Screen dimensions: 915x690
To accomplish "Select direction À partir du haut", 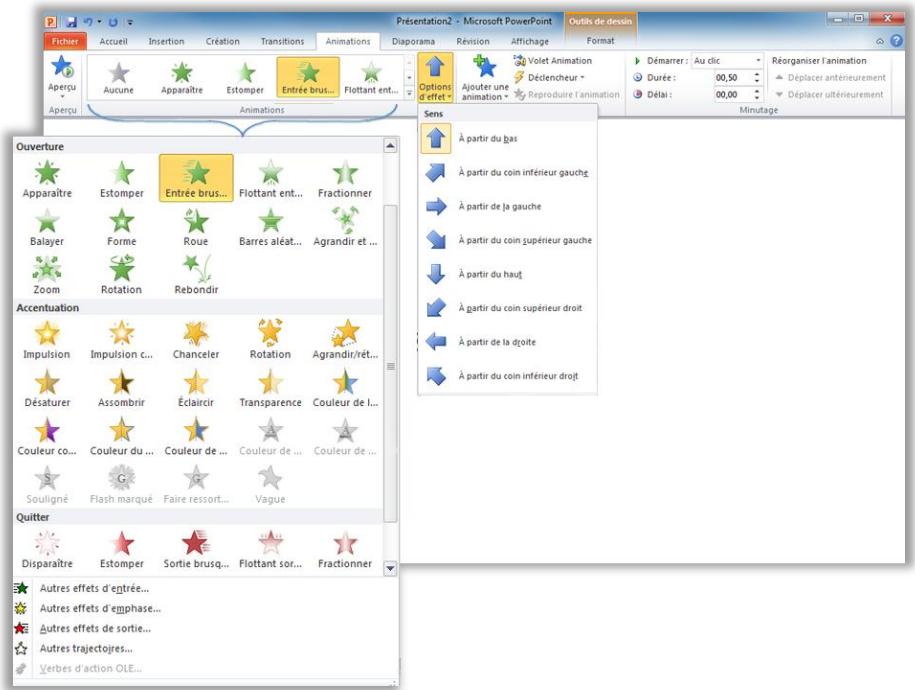I will pos(508,274).
